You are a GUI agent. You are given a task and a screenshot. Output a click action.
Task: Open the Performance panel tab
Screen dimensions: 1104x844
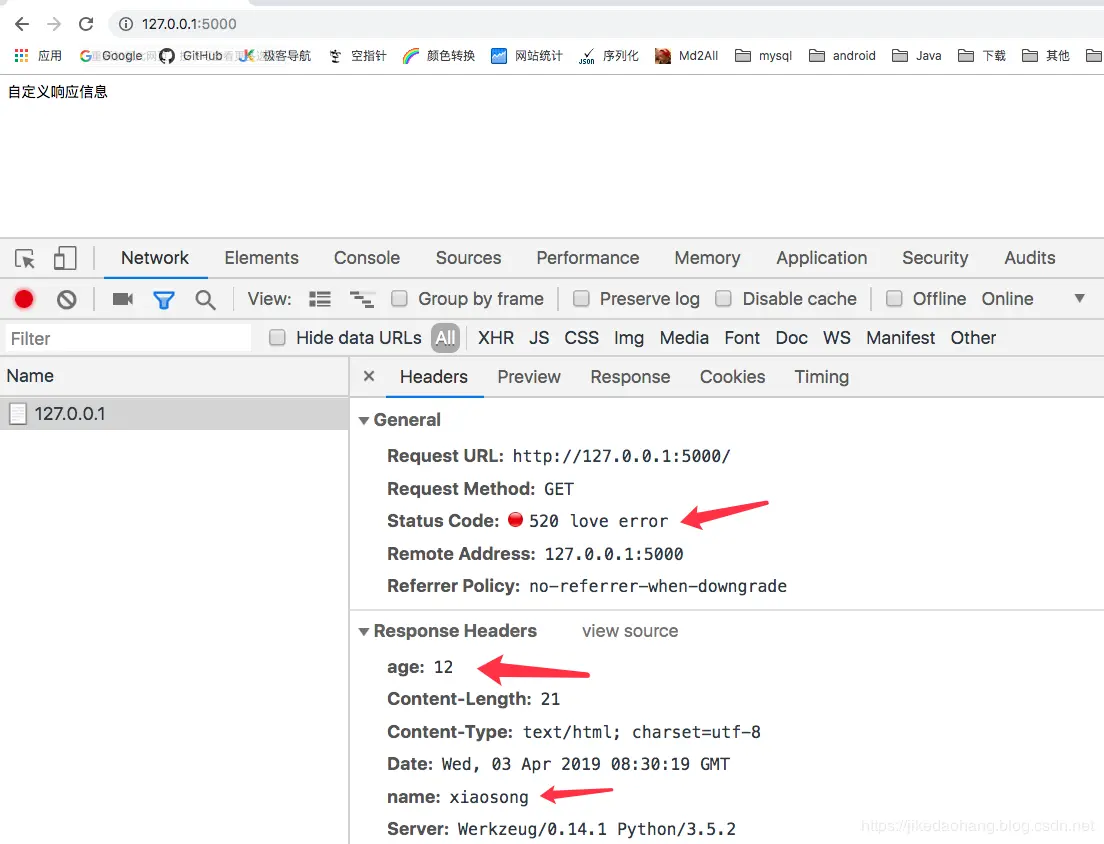pos(588,258)
